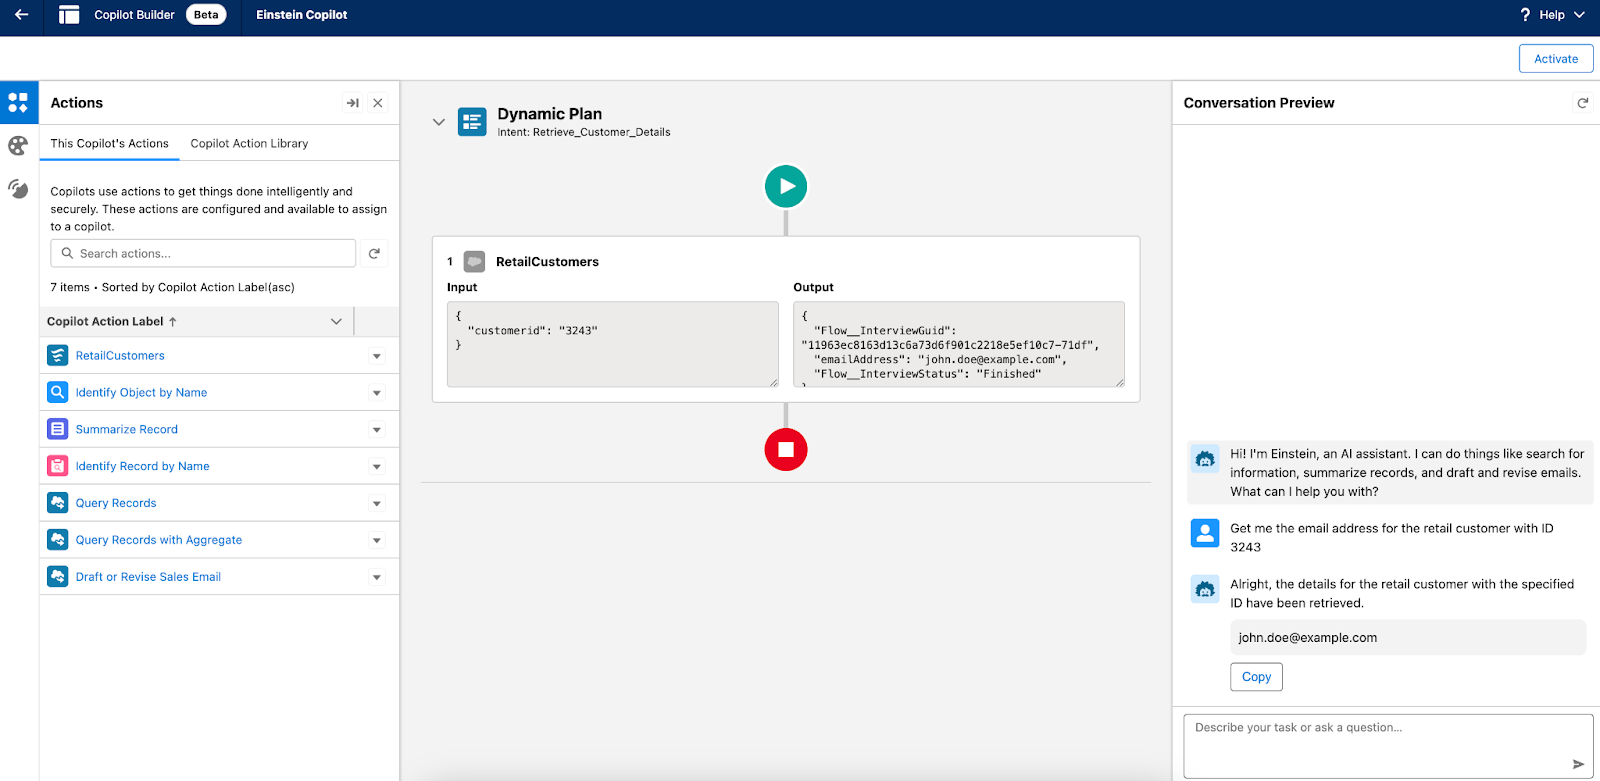1600x781 pixels.
Task: Select the Actions sidebar icon
Action: (x=18, y=103)
